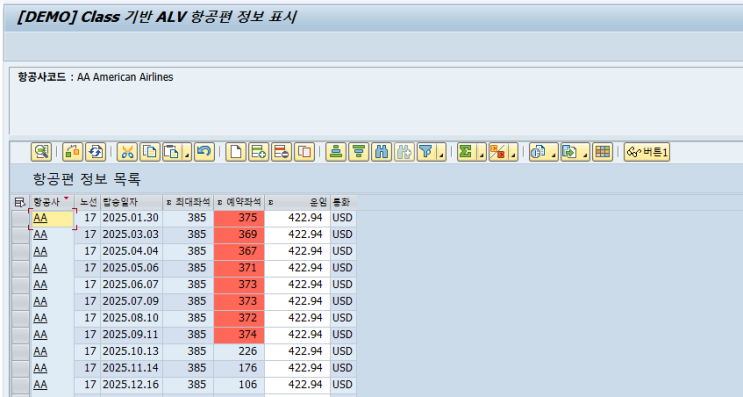This screenshot has width=743, height=397.
Task: Select the row dated 2025.10.13 via row selector
Action: (20, 351)
